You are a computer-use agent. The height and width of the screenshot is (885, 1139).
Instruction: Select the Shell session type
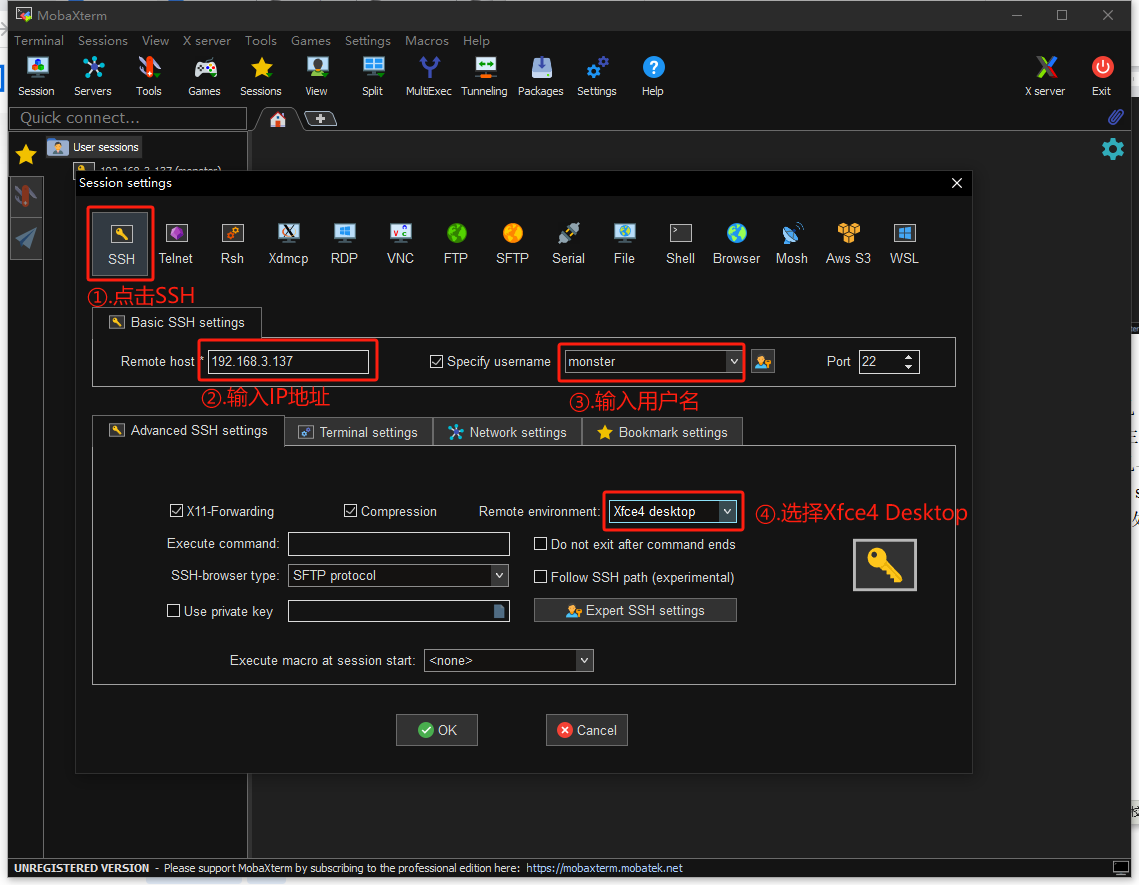(680, 244)
